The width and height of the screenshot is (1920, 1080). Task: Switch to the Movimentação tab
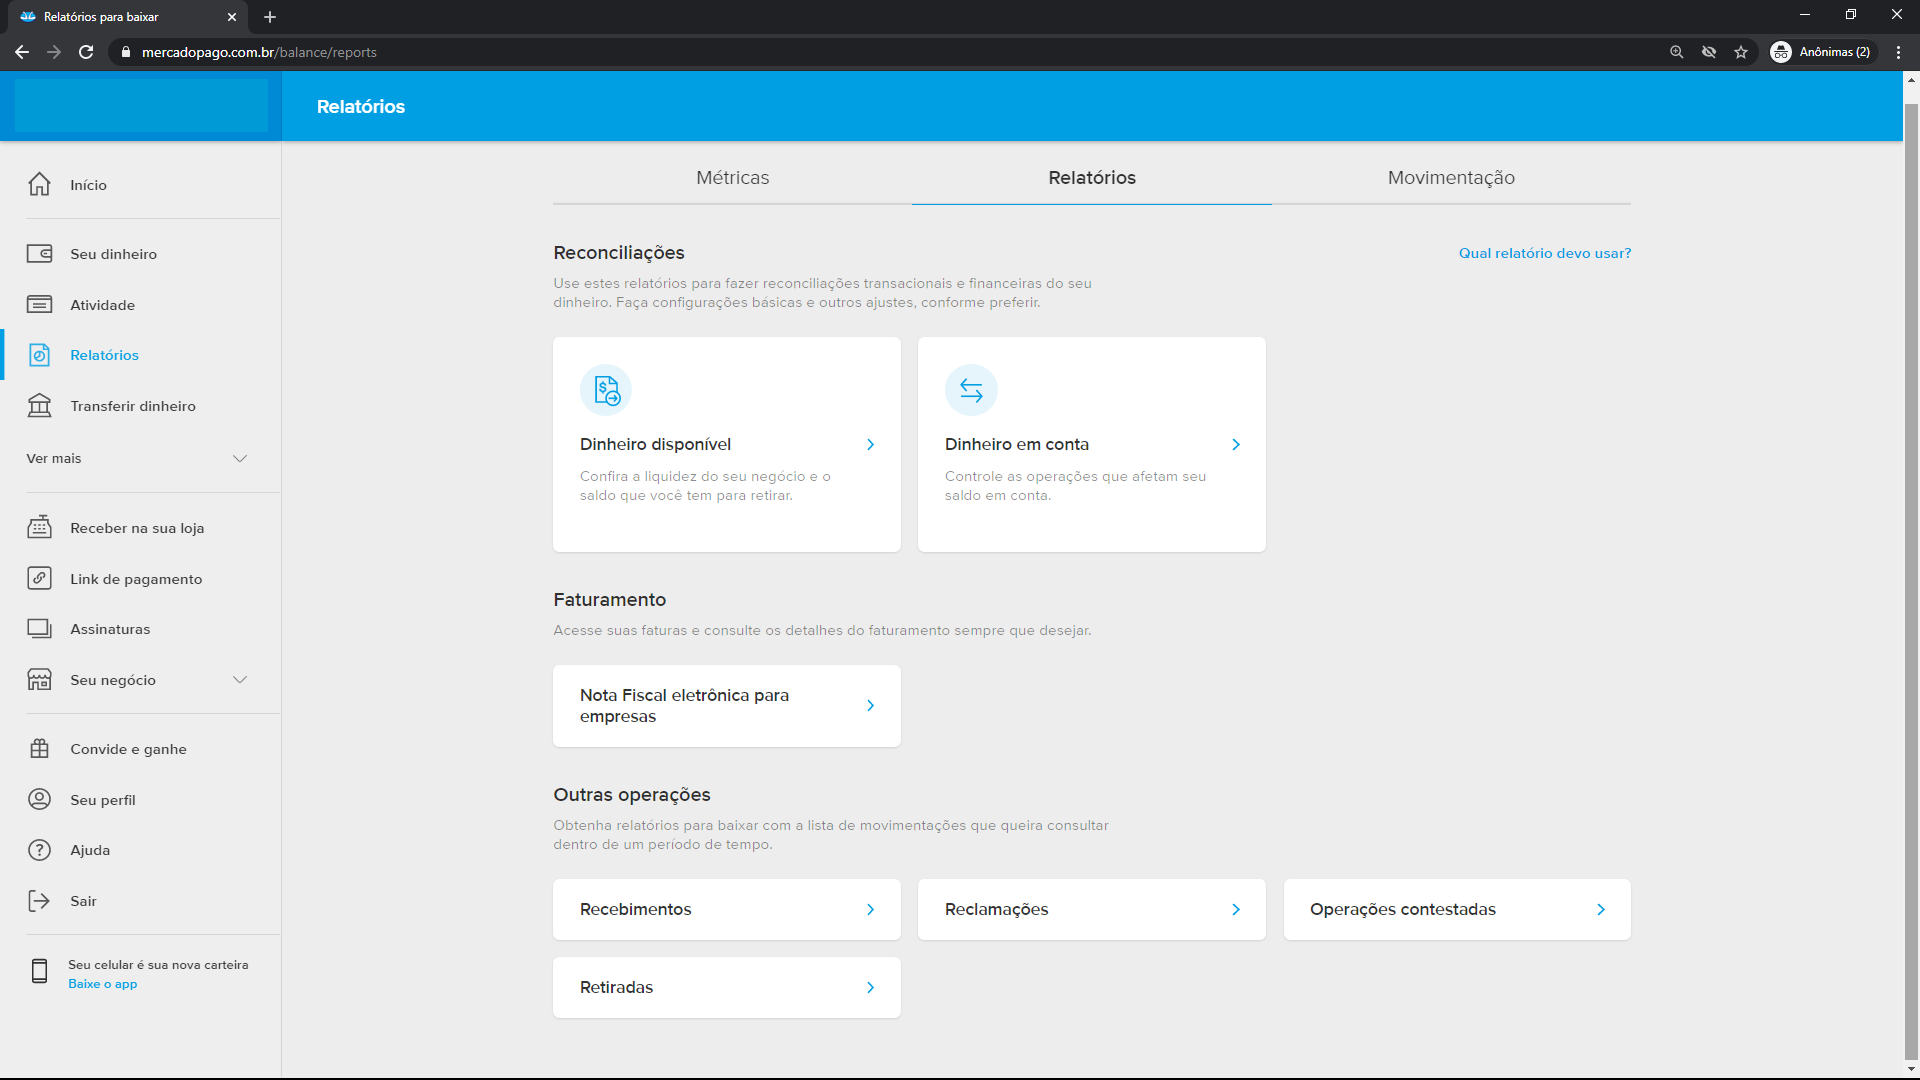click(x=1451, y=178)
